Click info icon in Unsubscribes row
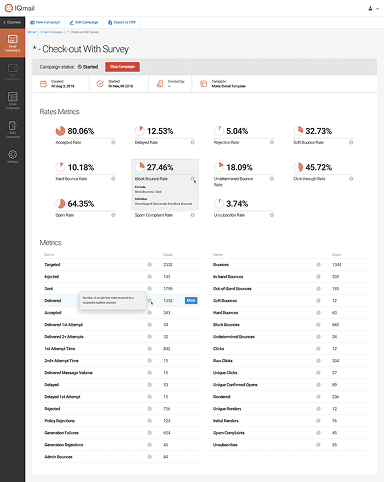This screenshot has width=384, height=482. (x=318, y=445)
